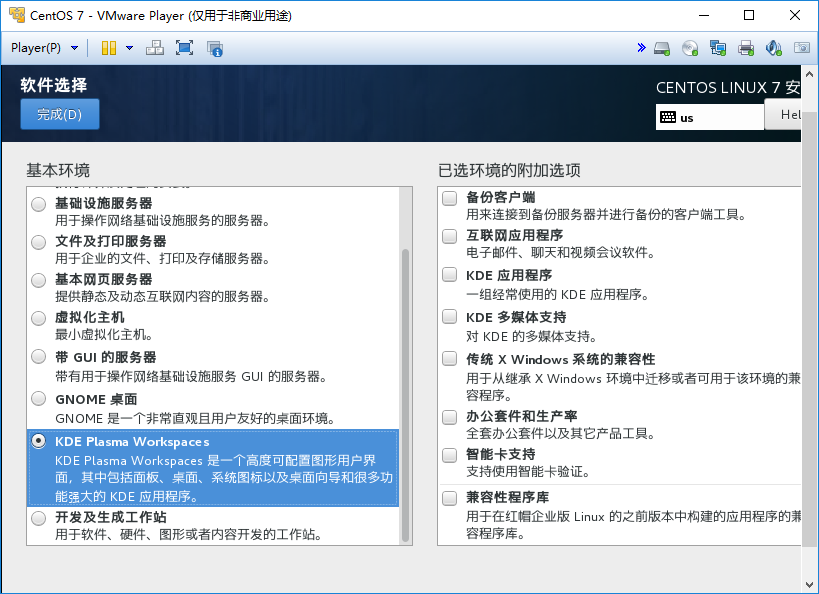This screenshot has height=594, width=819.
Task: Click the Player(P) dropdown arrow
Action: 74,48
